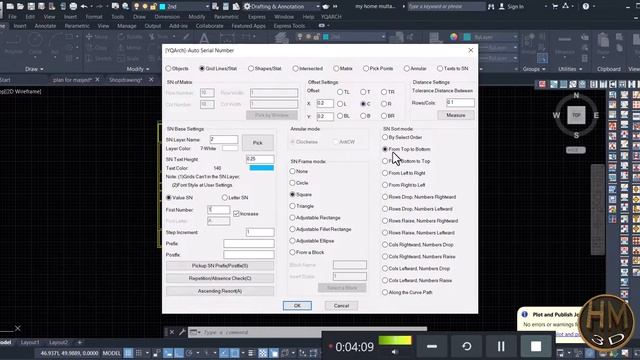
Task: Select the Pick Points radio option
Action: 378,69
